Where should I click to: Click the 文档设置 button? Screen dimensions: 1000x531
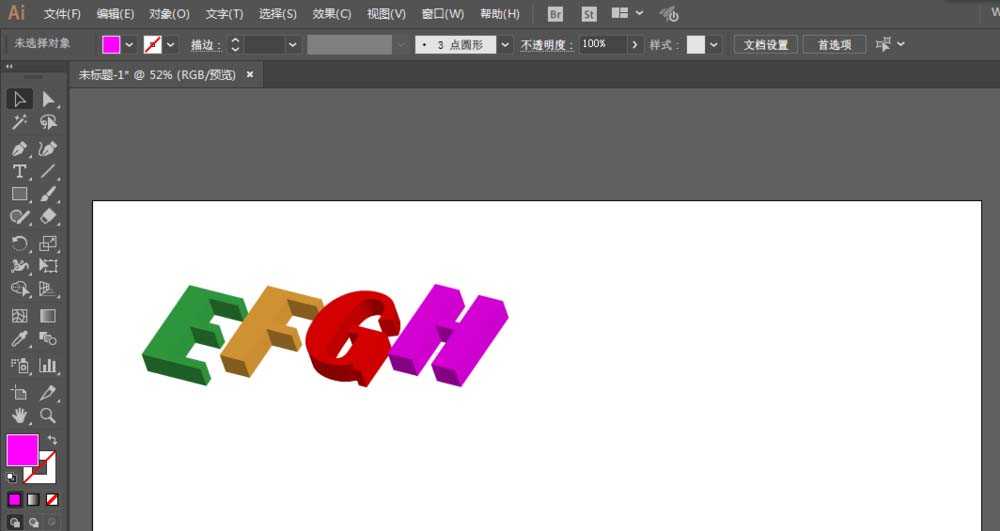point(766,45)
